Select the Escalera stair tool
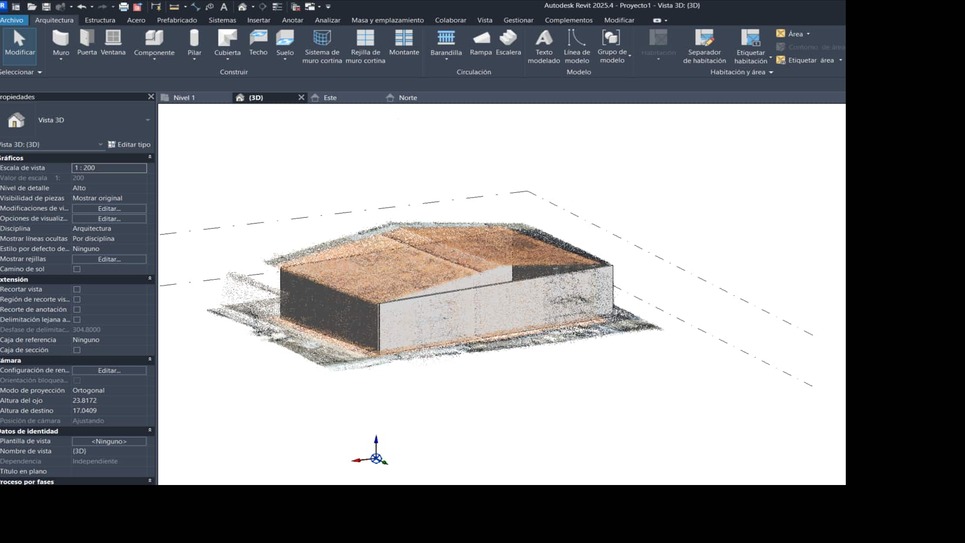Screen dimensions: 965x543 tap(508, 43)
